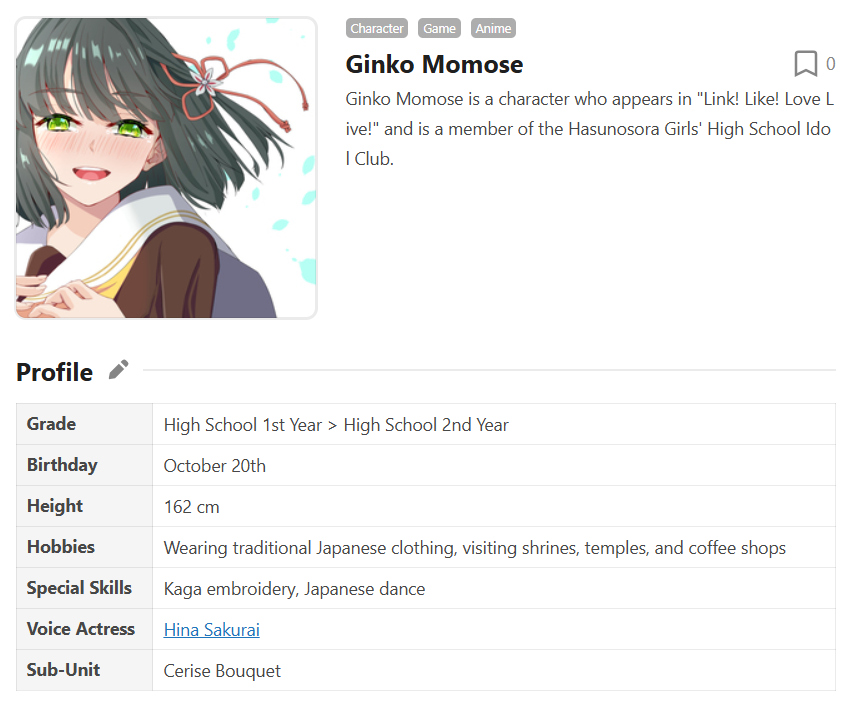The width and height of the screenshot is (852, 712).
Task: Select the Grade row label
Action: coord(51,424)
